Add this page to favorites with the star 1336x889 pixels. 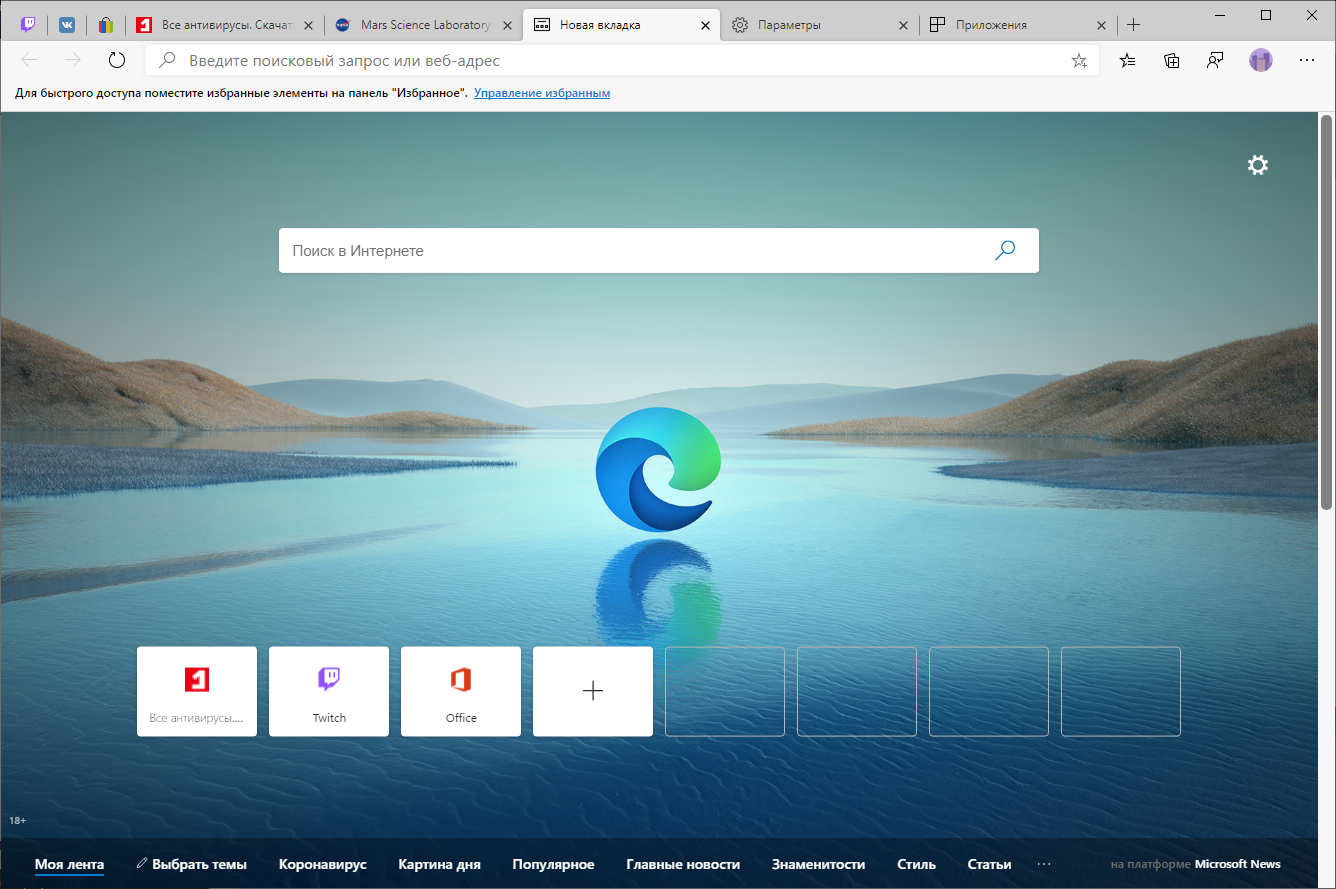pyautogui.click(x=1079, y=61)
